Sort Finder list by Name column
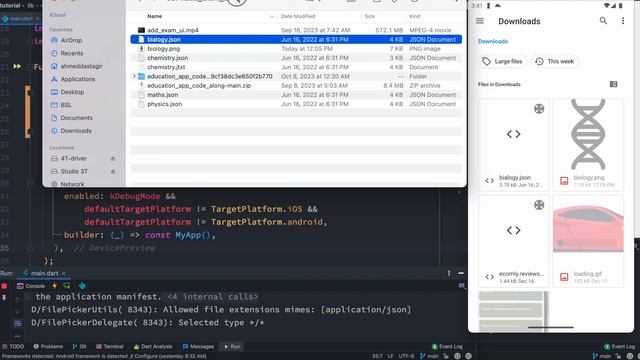 click(x=155, y=16)
